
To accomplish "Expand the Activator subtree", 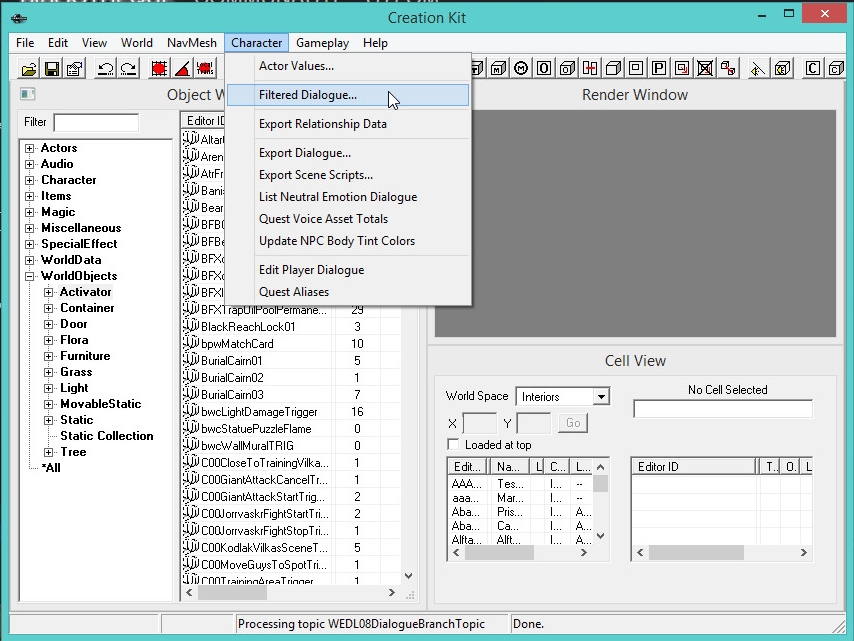I will point(49,292).
